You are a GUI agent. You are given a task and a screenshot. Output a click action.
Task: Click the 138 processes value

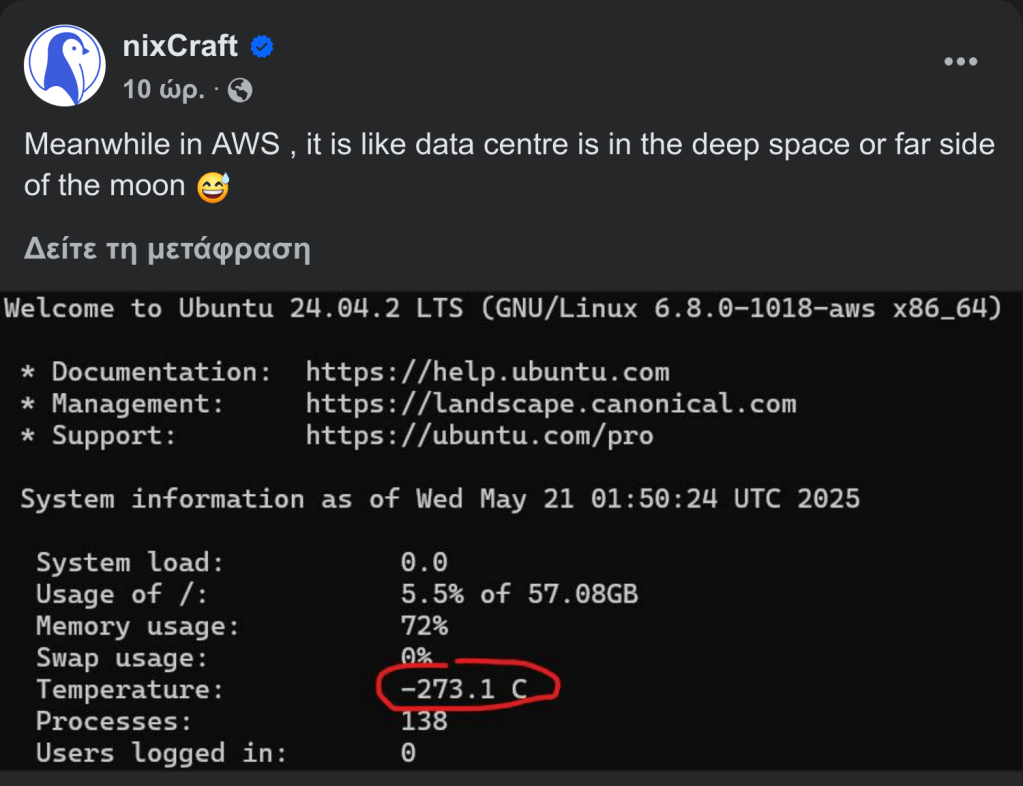coord(424,721)
